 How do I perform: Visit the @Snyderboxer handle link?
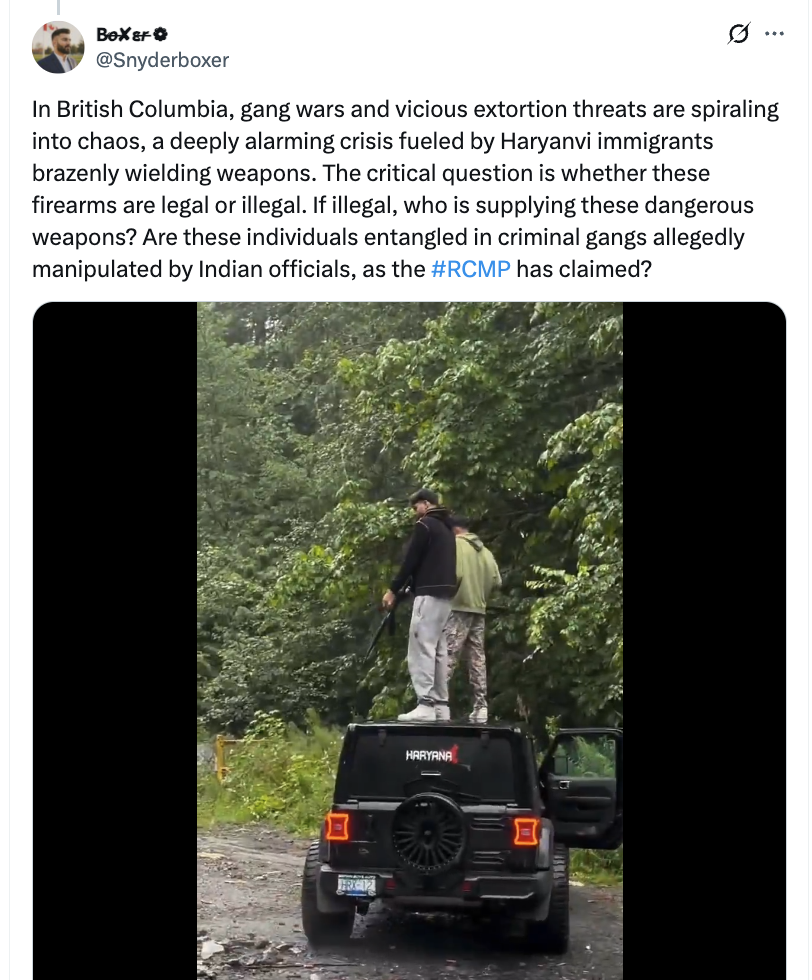tap(163, 60)
